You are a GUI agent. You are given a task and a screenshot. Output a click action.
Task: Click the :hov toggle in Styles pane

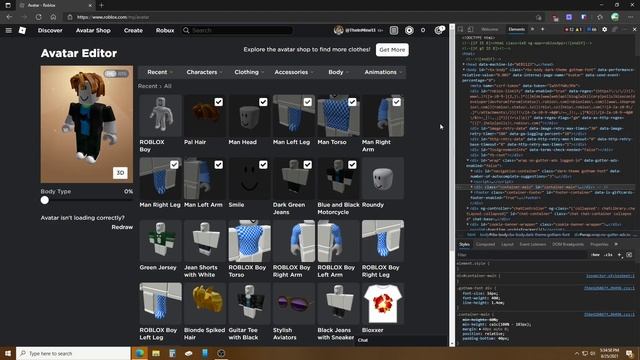click(x=595, y=255)
